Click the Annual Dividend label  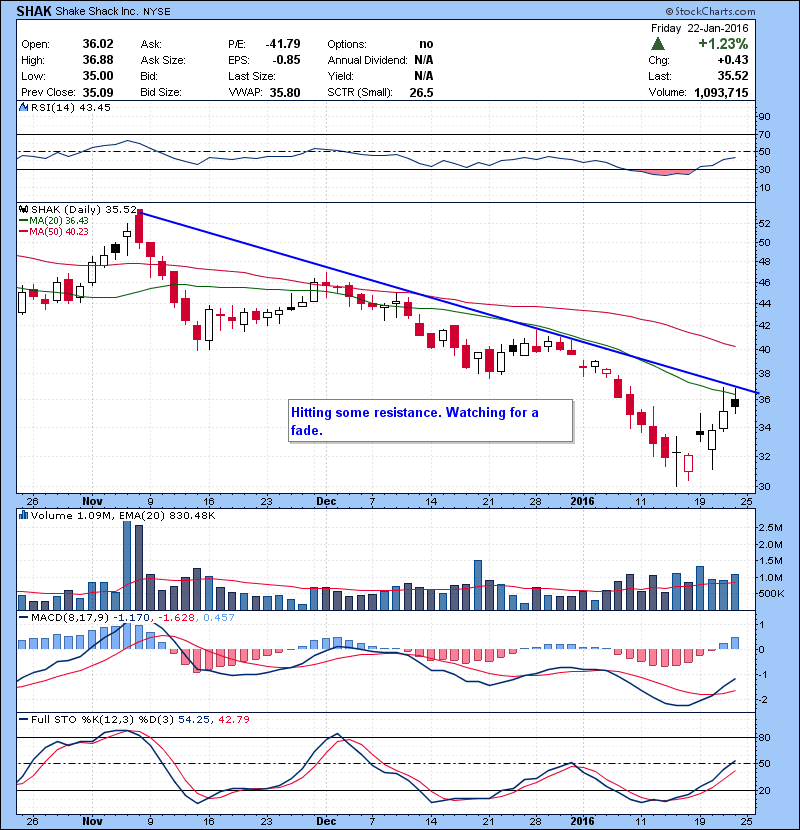tap(367, 60)
